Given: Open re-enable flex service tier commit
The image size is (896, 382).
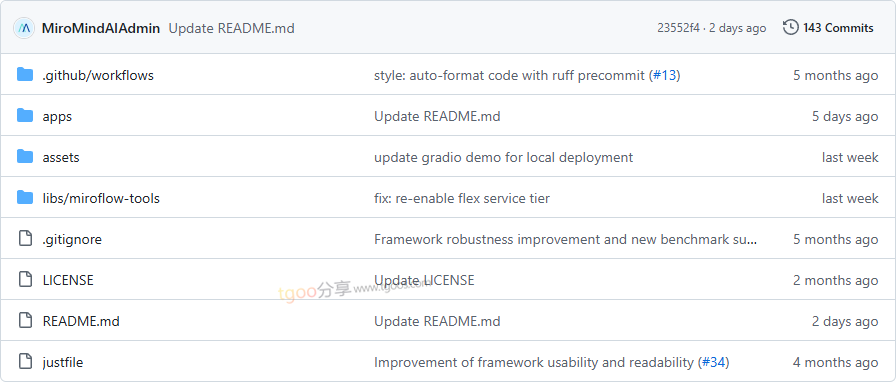Looking at the screenshot, I should click(x=462, y=198).
